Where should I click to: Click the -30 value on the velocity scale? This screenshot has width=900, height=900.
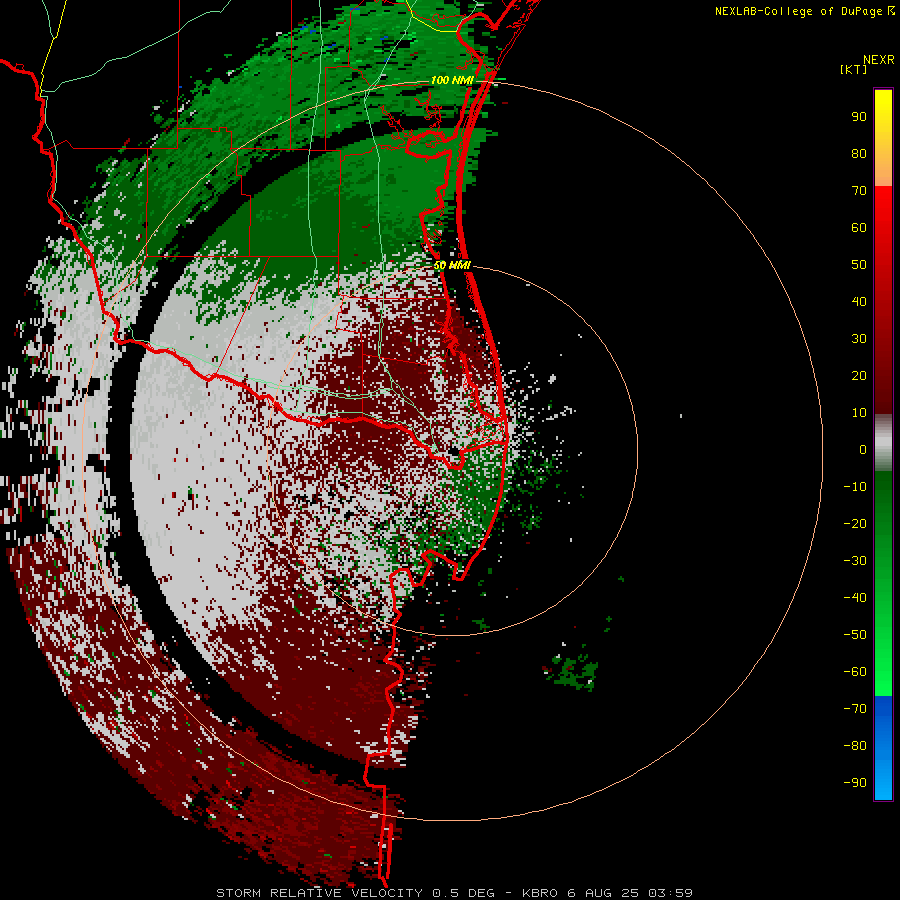pyautogui.click(x=855, y=561)
